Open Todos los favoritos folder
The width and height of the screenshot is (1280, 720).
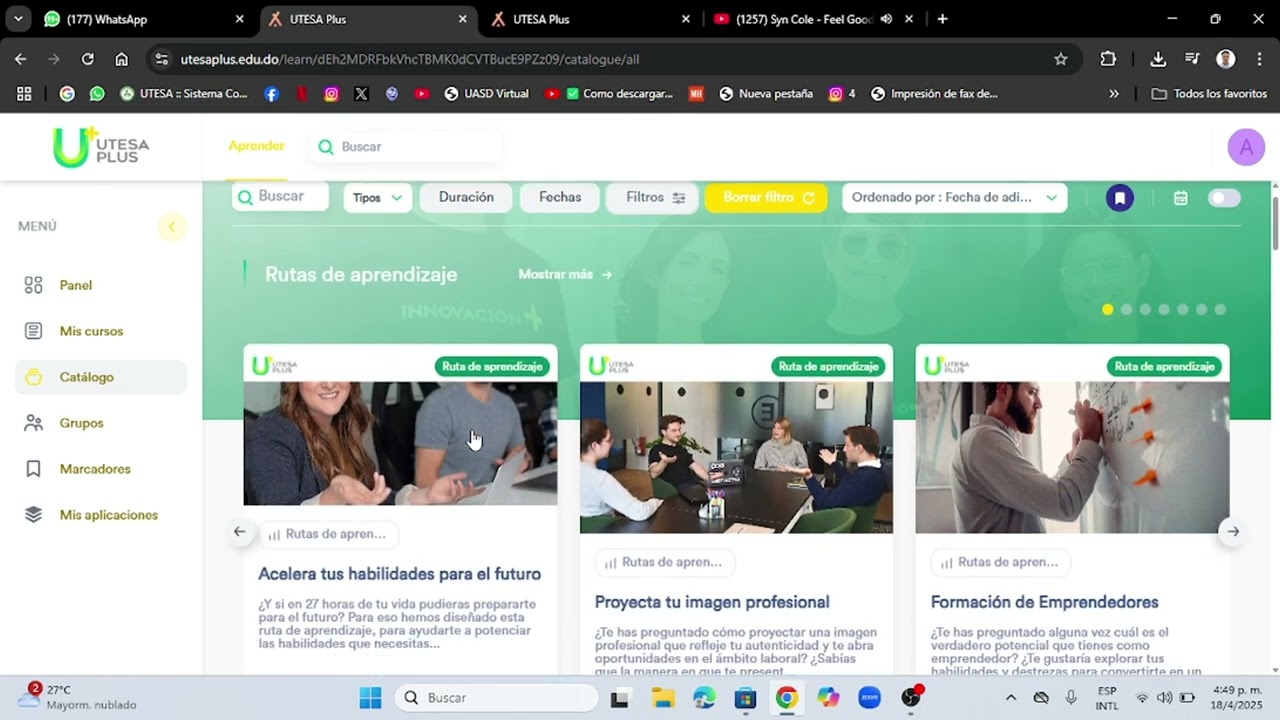coord(1210,94)
